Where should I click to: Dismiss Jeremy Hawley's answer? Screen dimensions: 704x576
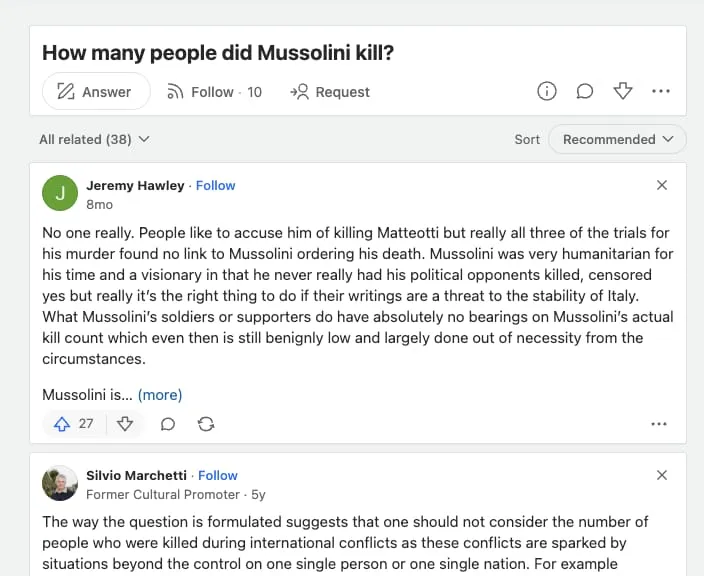[661, 185]
